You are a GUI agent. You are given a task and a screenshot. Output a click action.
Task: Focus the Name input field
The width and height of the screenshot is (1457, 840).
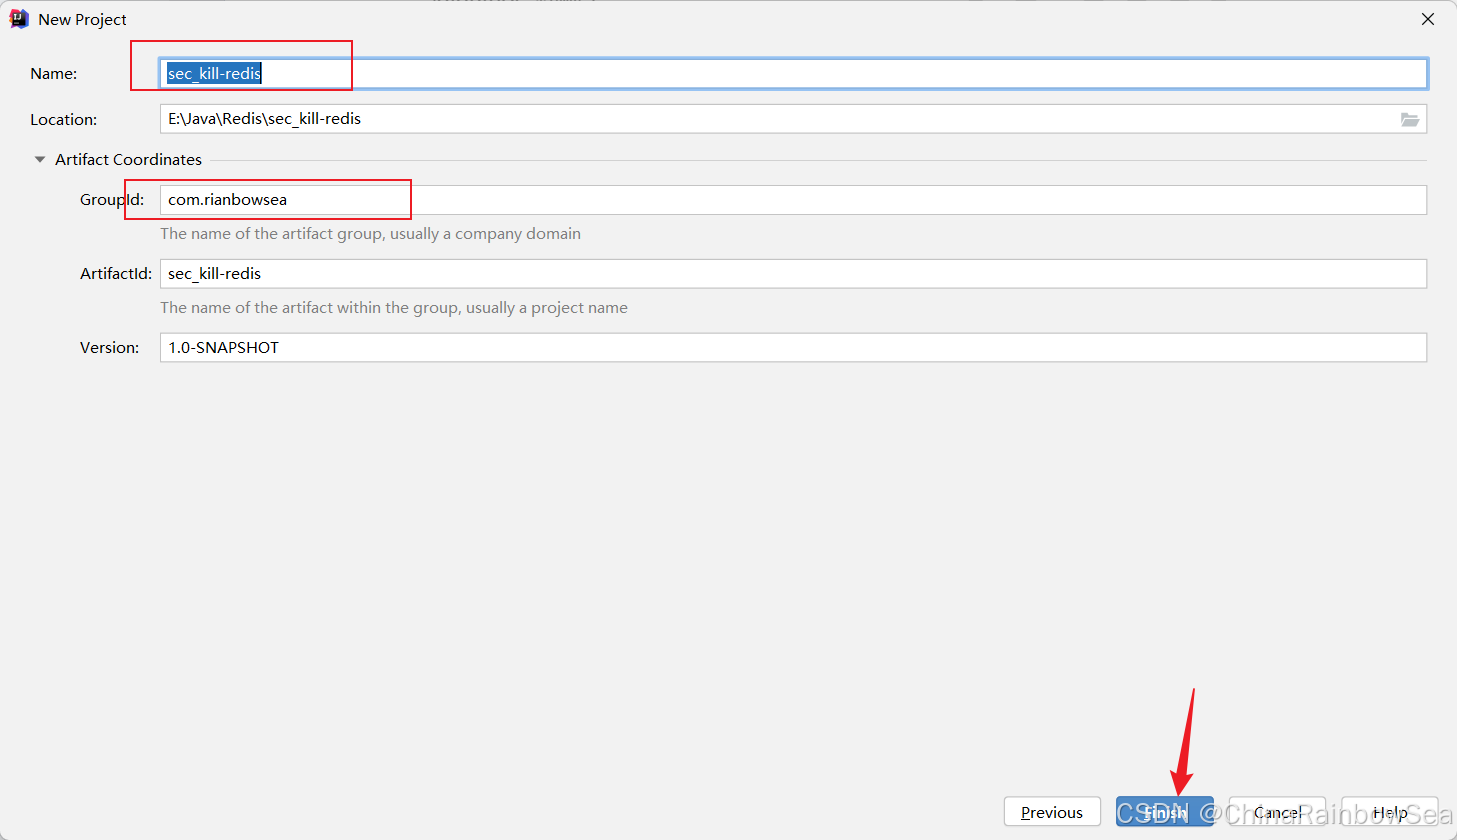[793, 74]
